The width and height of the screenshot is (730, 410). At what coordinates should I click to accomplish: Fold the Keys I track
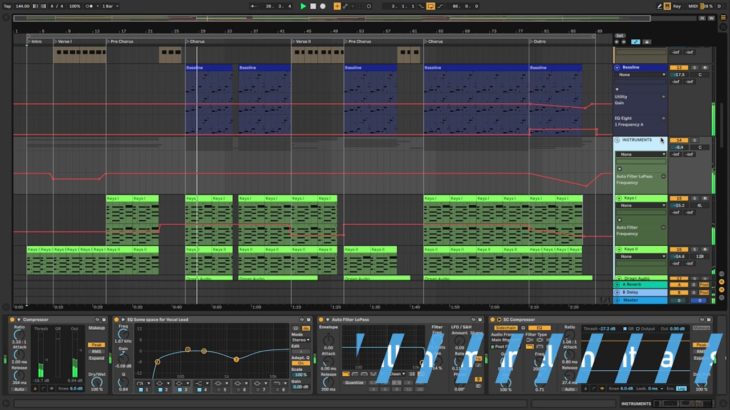pyautogui.click(x=619, y=198)
